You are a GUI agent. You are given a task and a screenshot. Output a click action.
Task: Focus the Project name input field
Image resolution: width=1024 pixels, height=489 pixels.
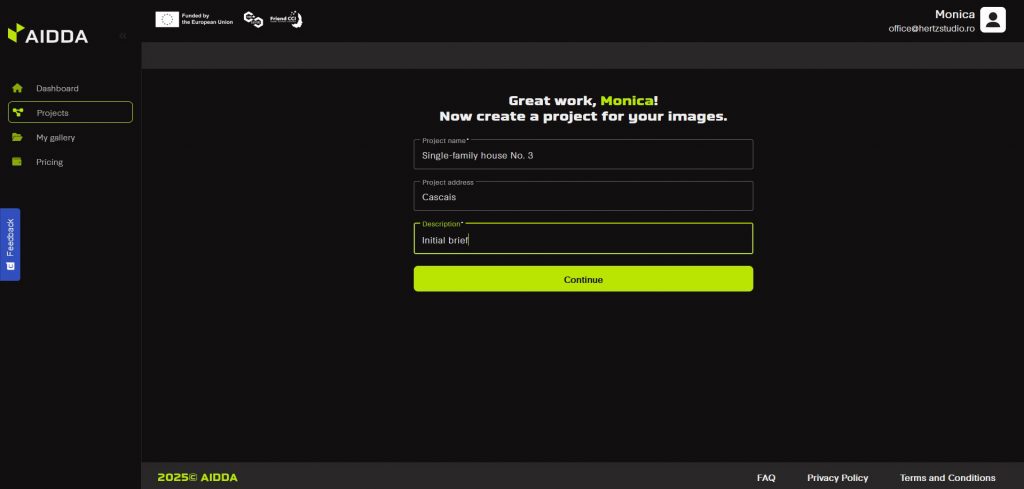(583, 155)
